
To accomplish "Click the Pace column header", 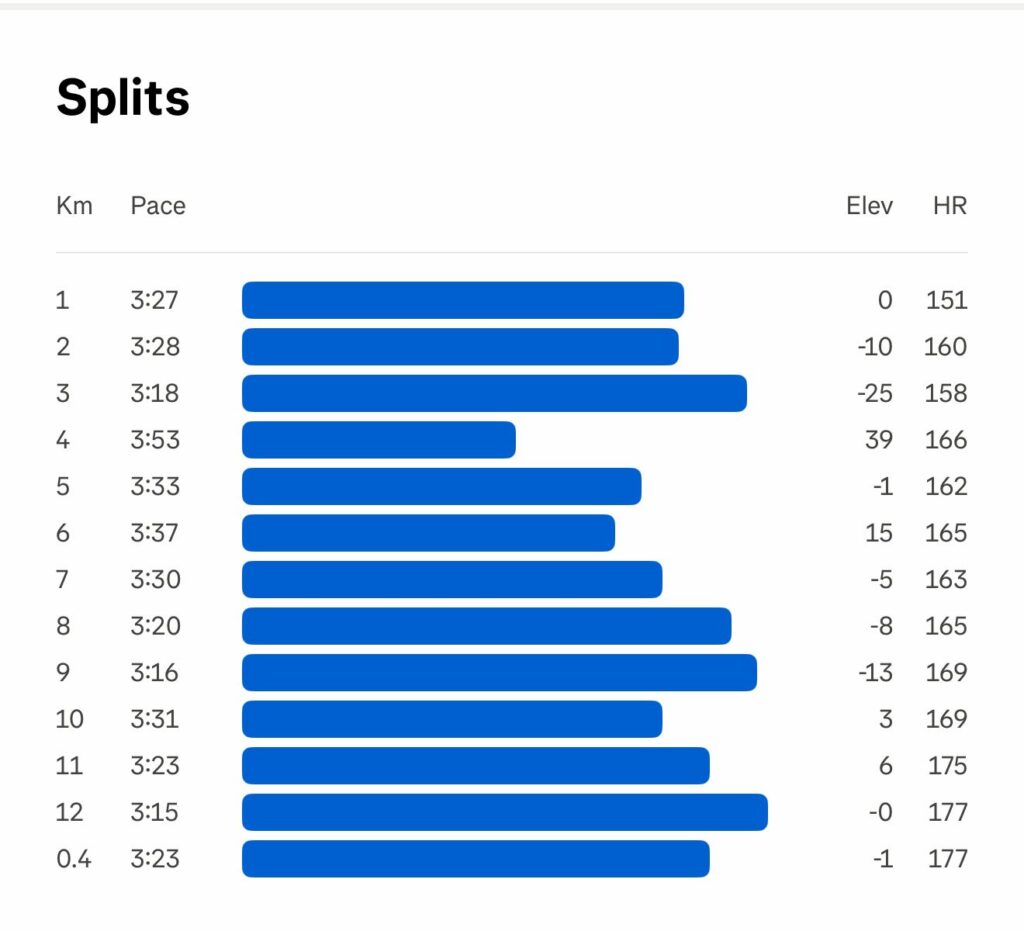I will coord(158,206).
